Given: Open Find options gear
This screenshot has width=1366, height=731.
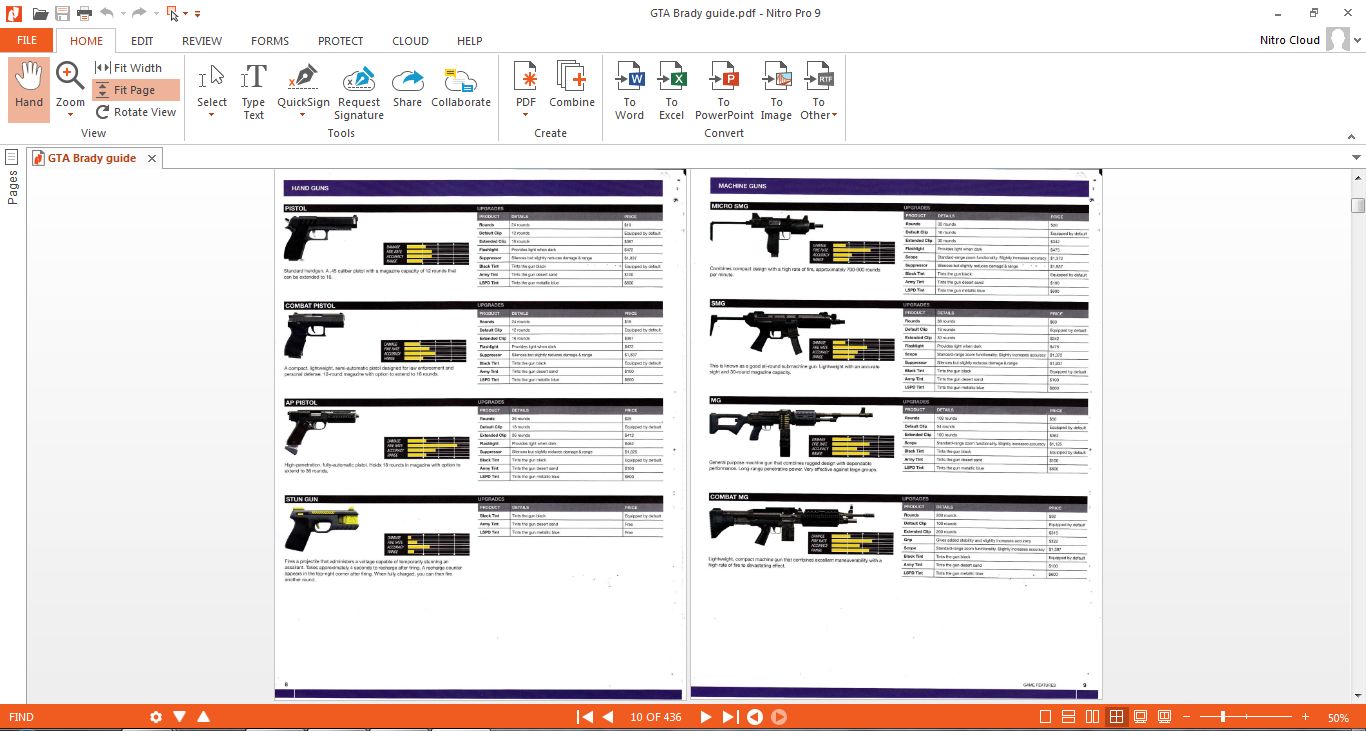Looking at the screenshot, I should [156, 717].
